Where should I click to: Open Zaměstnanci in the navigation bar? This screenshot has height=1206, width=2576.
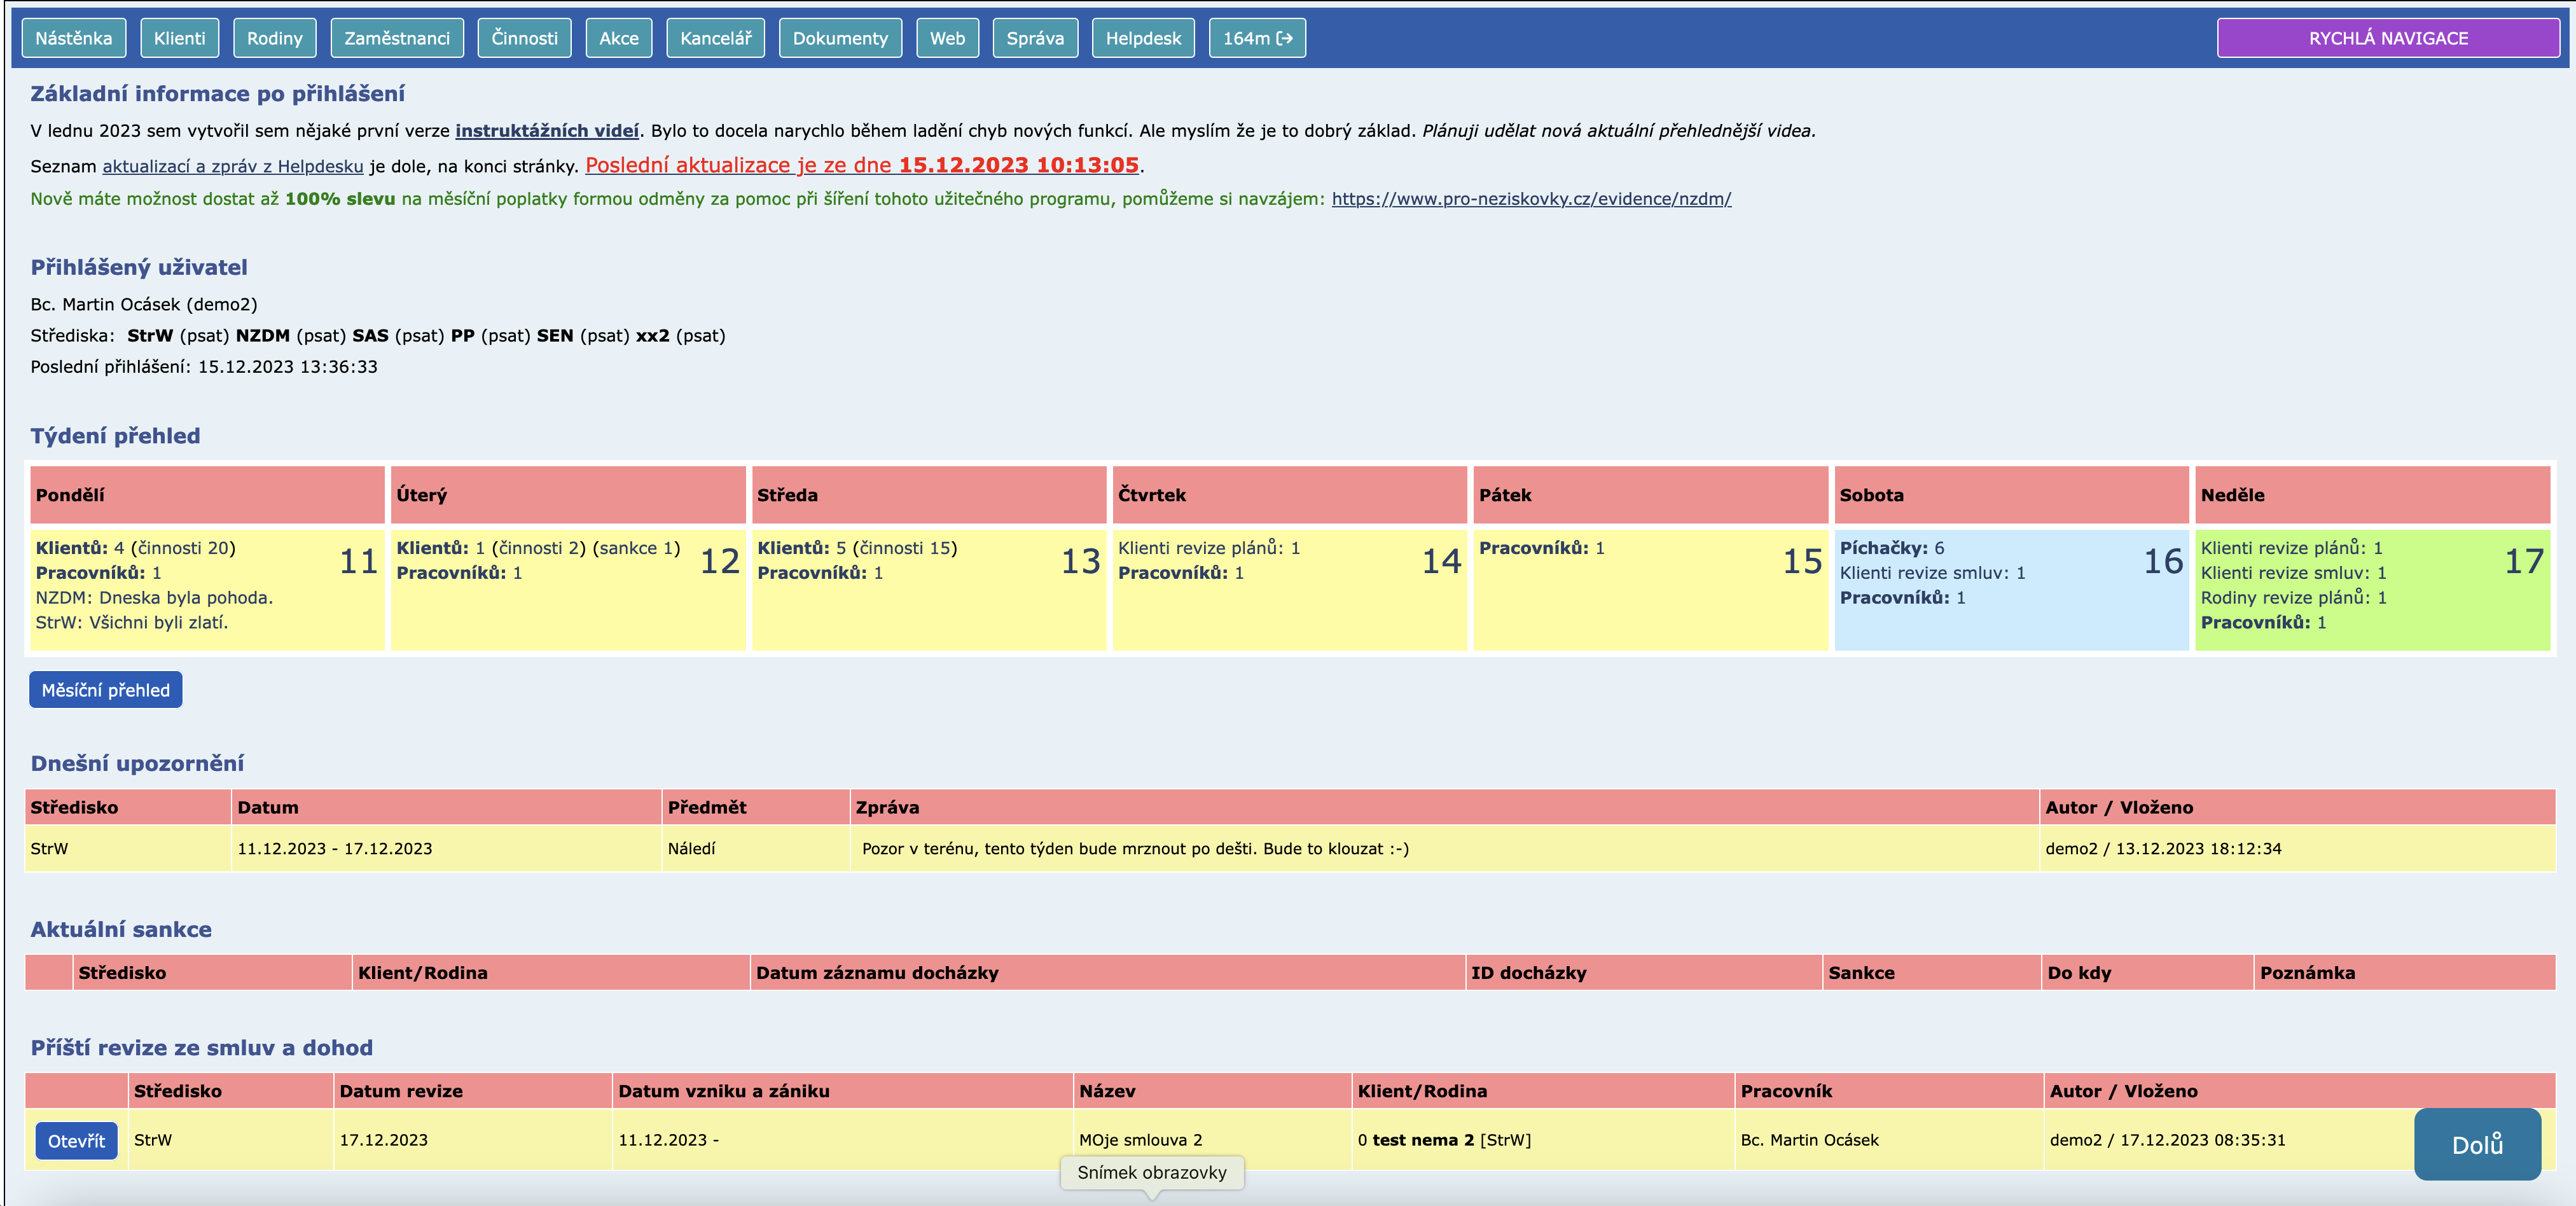[x=396, y=38]
